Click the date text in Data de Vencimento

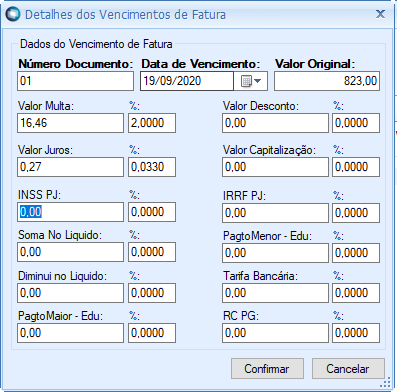172,81
